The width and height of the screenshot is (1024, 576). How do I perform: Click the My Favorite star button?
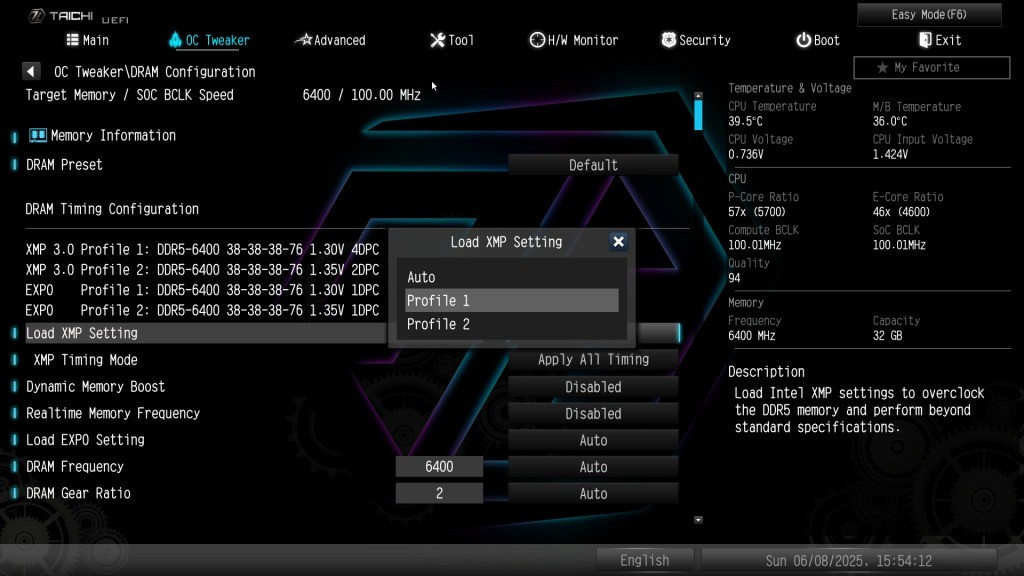coord(931,68)
